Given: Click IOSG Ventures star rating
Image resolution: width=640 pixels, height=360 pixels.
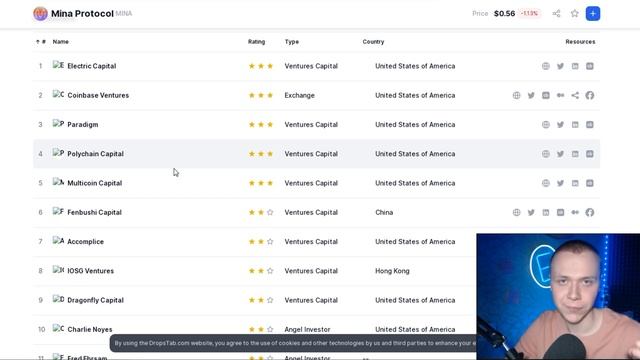Looking at the screenshot, I should (x=261, y=271).
